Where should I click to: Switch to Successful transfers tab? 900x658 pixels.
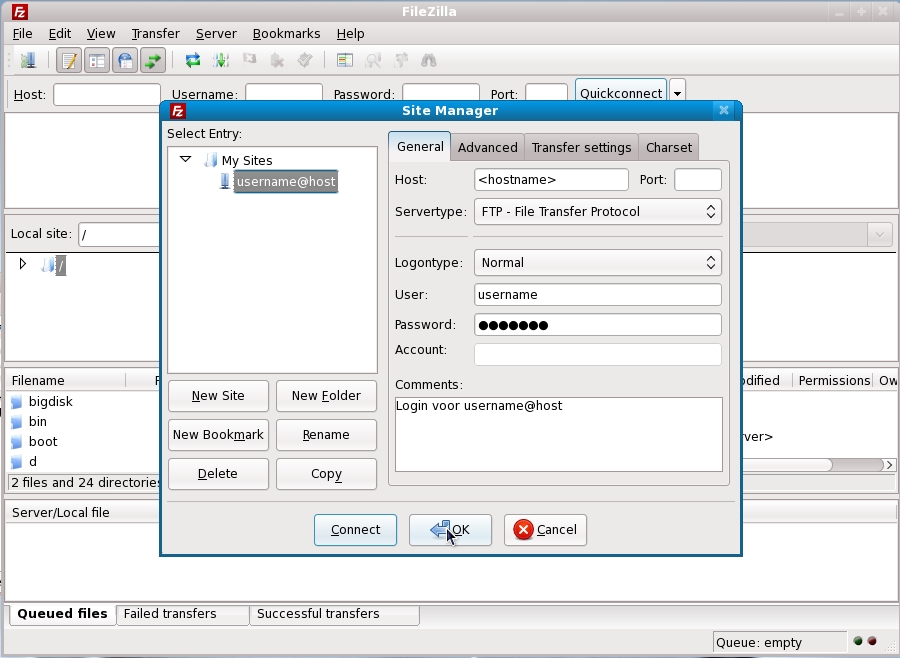pyautogui.click(x=334, y=614)
